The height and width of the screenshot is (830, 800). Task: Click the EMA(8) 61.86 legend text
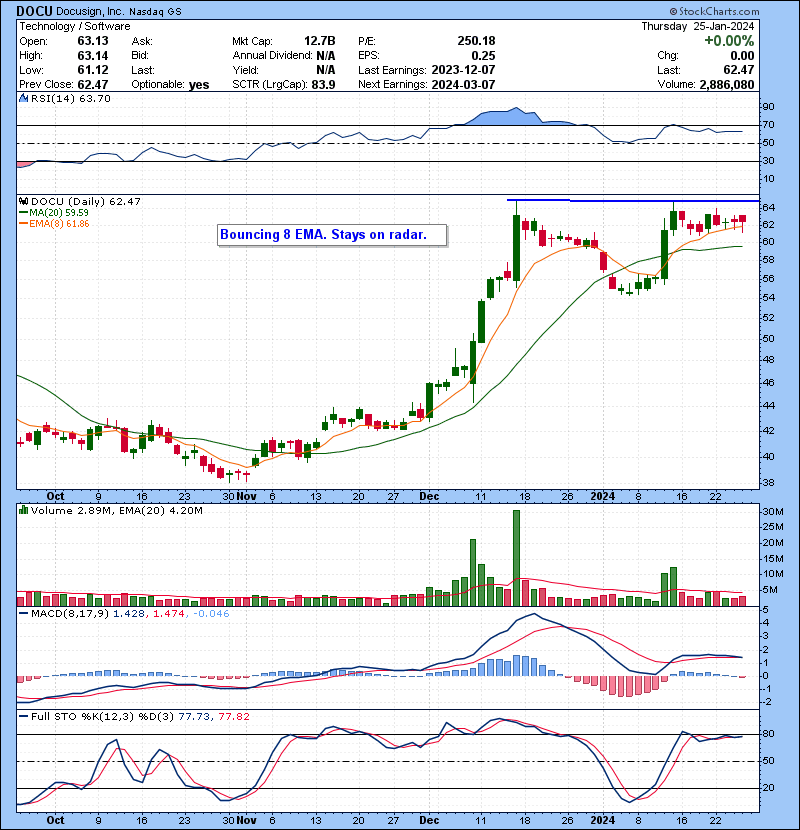point(59,224)
